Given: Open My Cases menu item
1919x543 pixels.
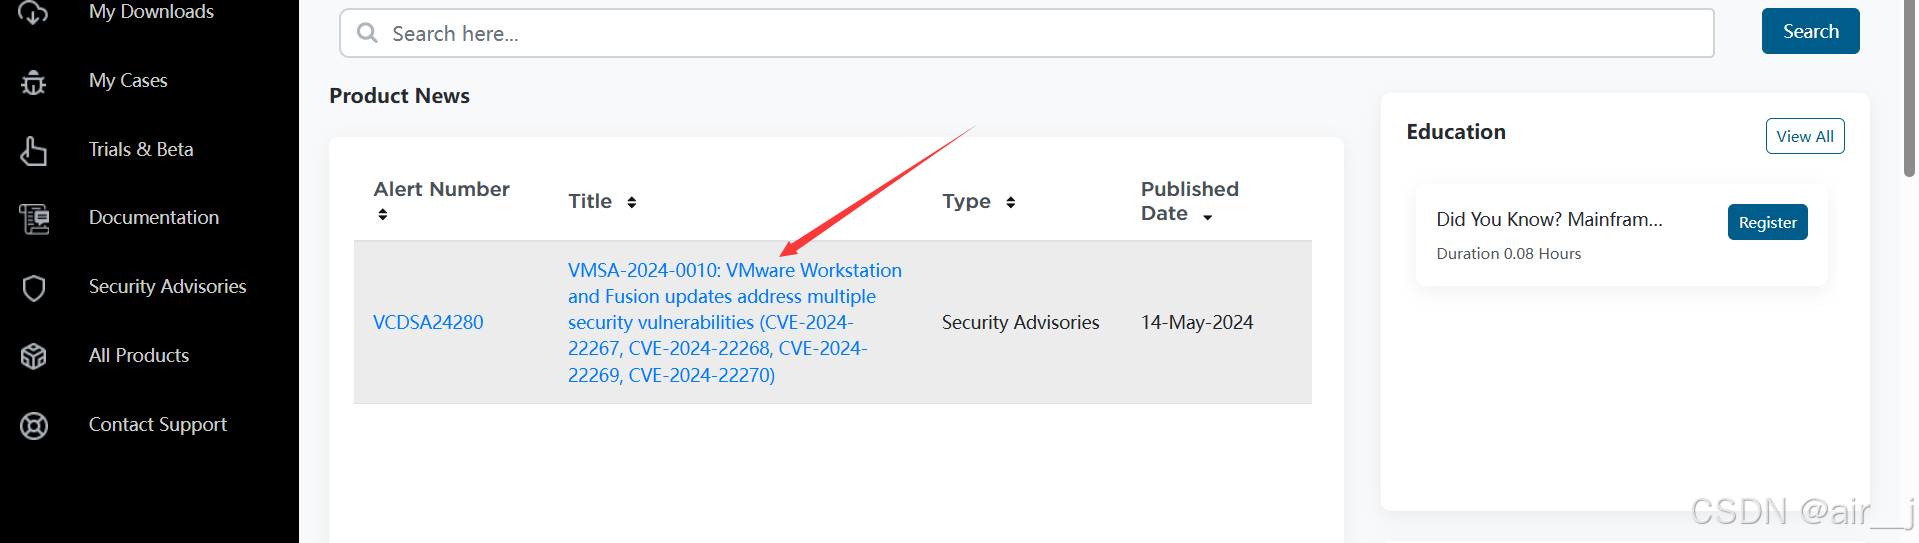Looking at the screenshot, I should (x=128, y=81).
